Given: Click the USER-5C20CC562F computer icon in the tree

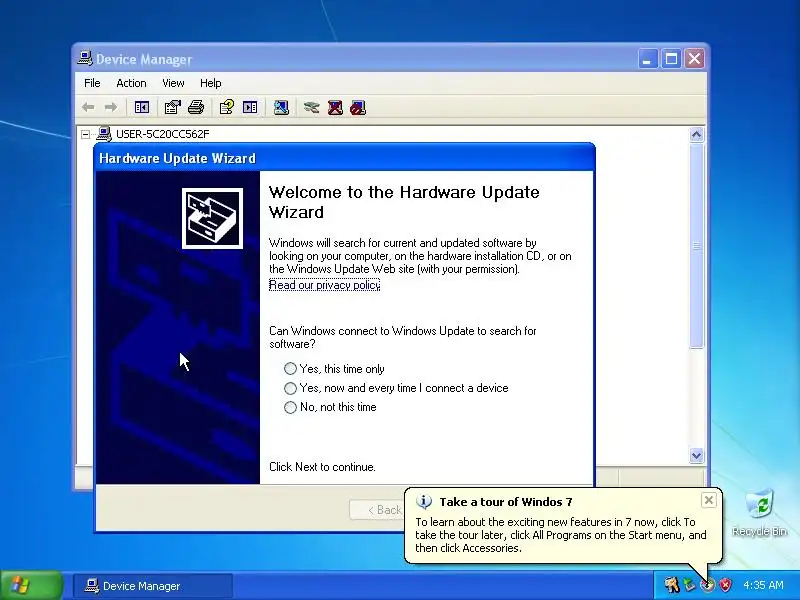Looking at the screenshot, I should [104, 134].
